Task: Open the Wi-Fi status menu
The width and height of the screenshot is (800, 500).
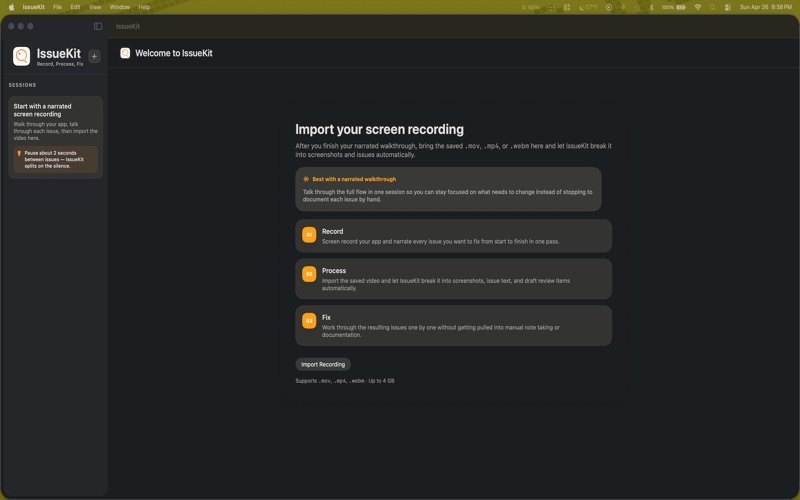Action: [x=698, y=7]
